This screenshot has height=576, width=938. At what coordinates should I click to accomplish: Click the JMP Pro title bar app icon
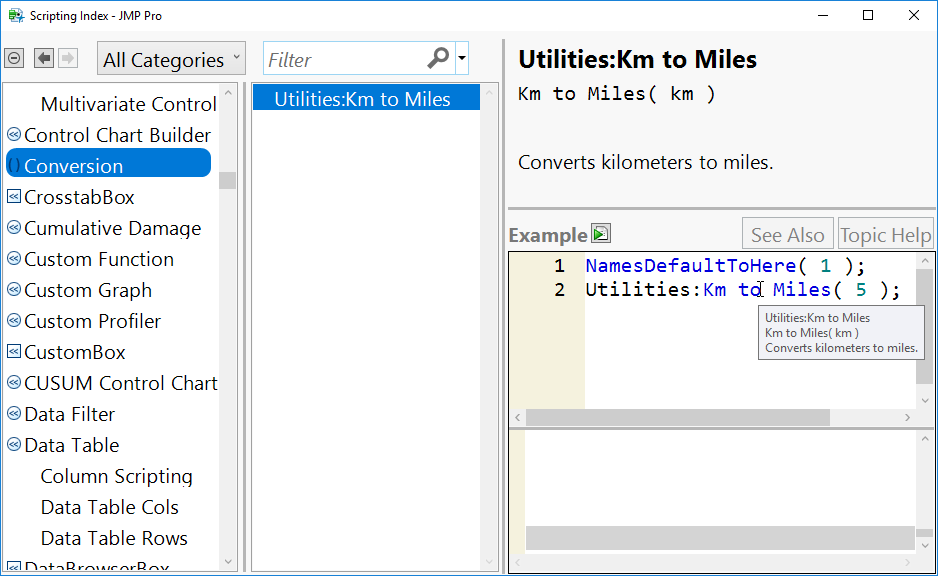point(14,16)
